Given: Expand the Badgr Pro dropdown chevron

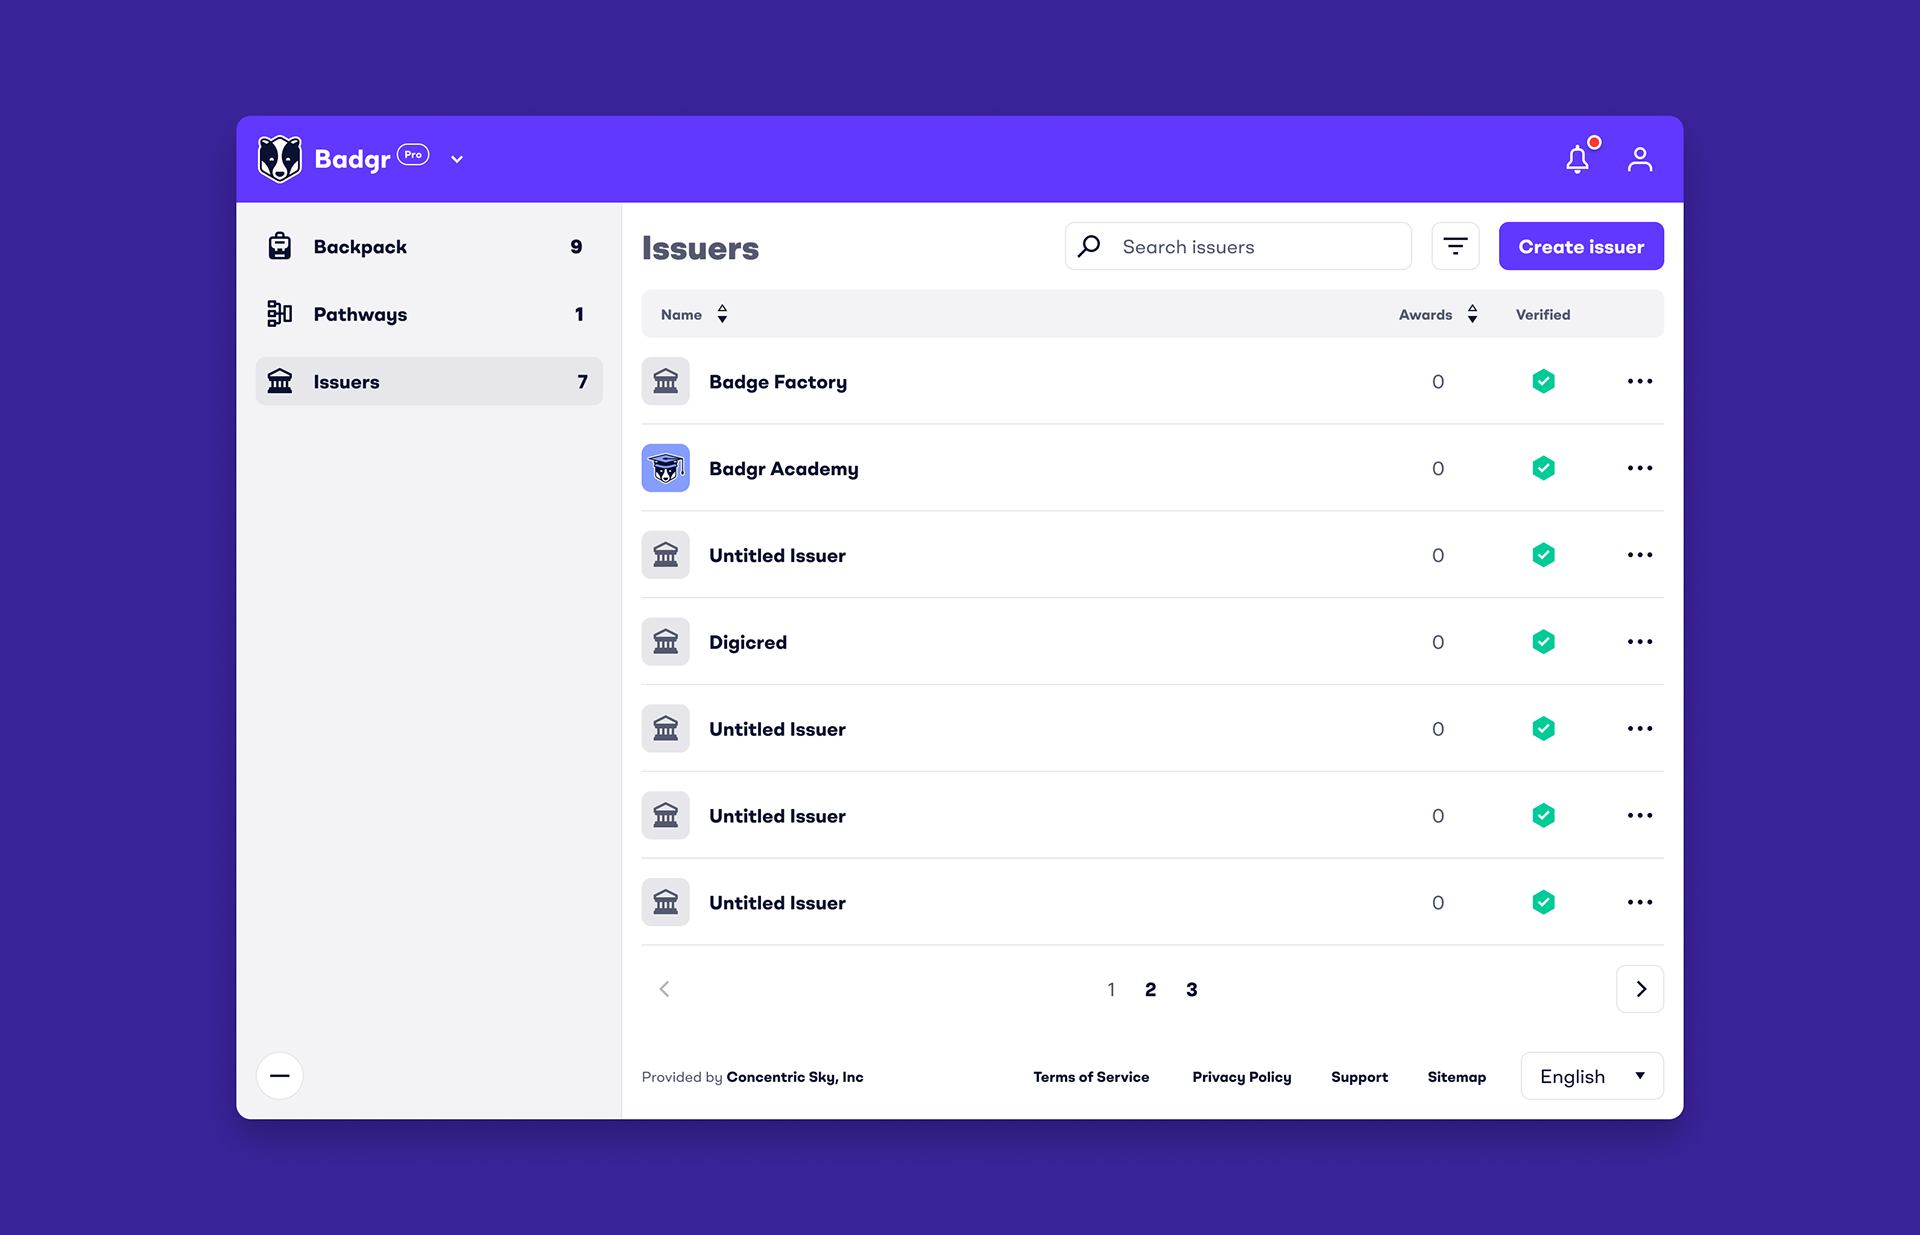Looking at the screenshot, I should [457, 159].
